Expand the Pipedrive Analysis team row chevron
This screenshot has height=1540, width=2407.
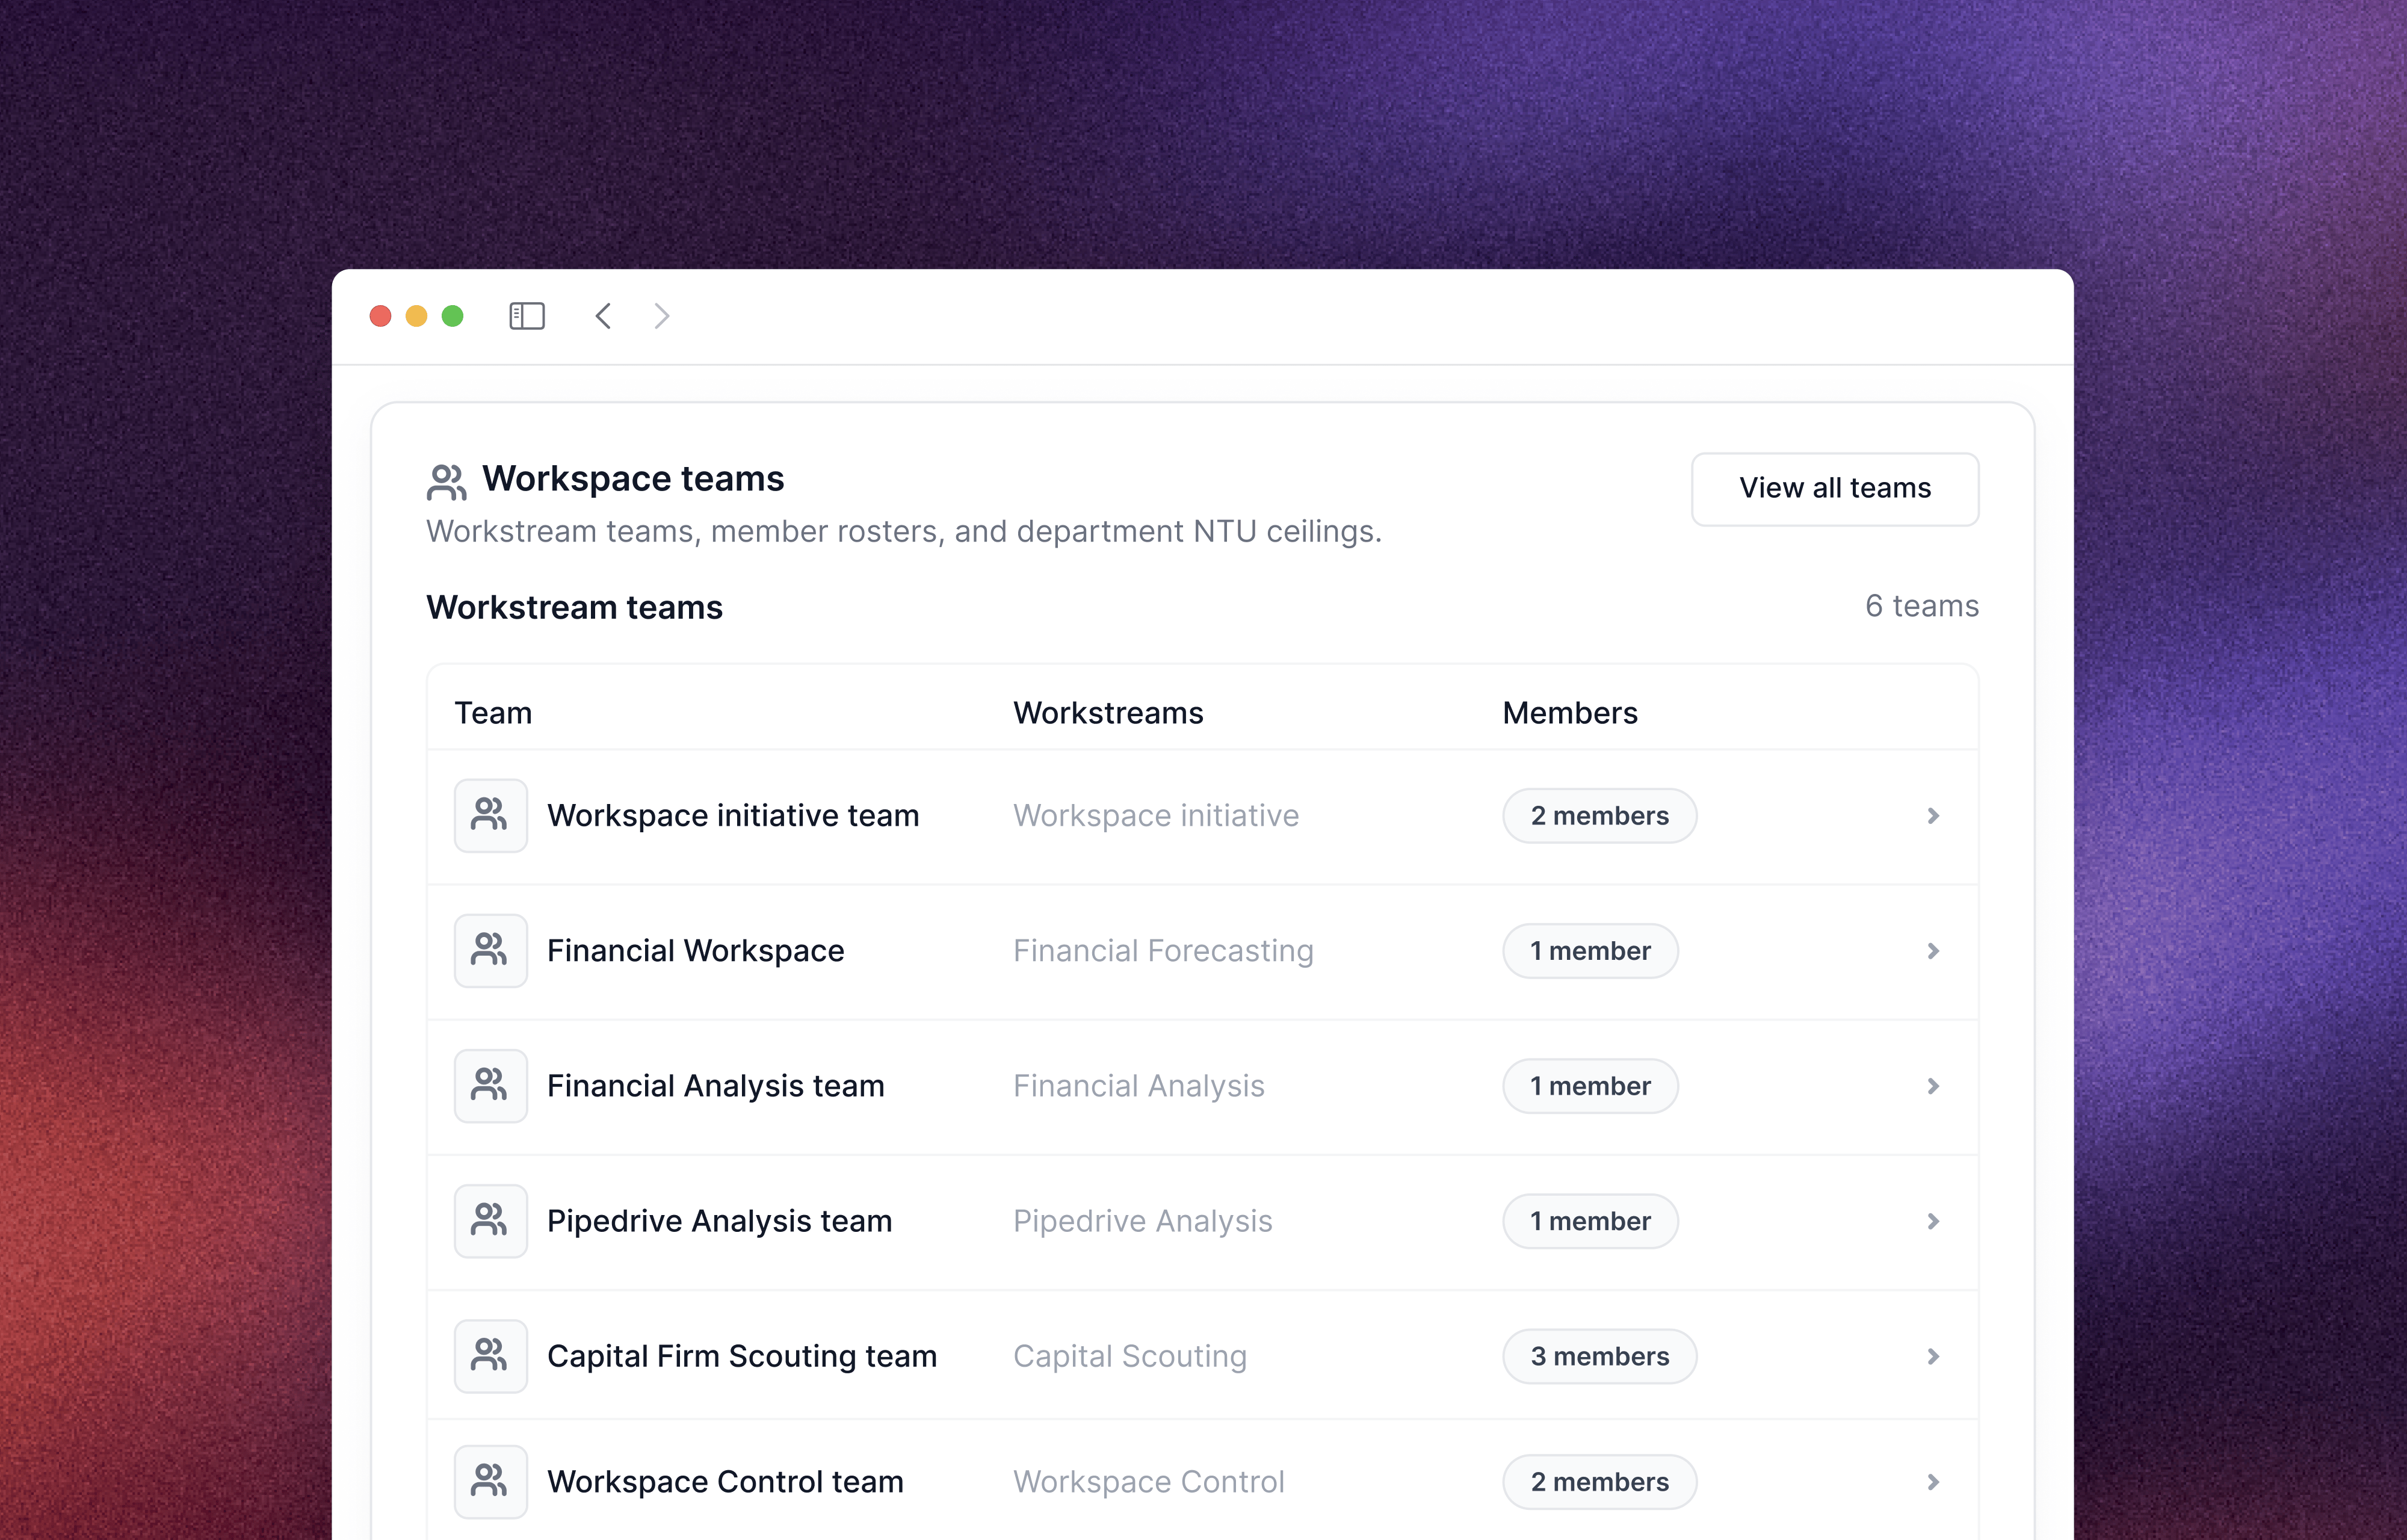tap(1933, 1221)
